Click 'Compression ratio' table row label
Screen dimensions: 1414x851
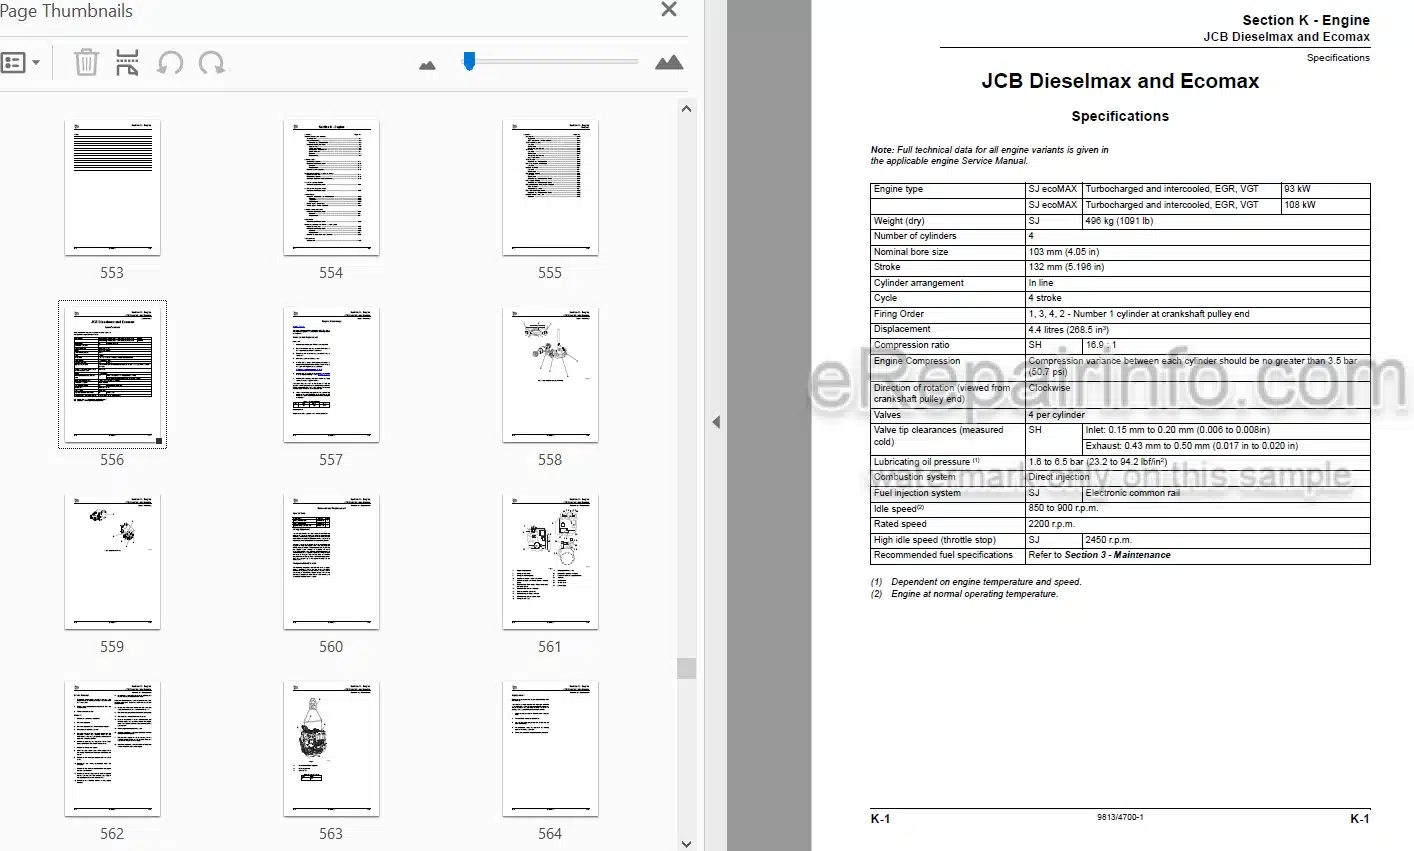pos(911,345)
